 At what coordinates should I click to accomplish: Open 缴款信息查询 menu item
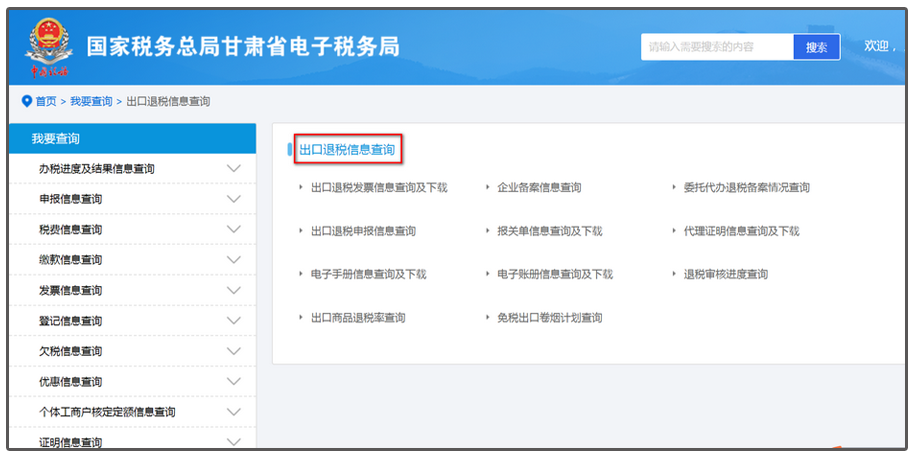click(71, 260)
